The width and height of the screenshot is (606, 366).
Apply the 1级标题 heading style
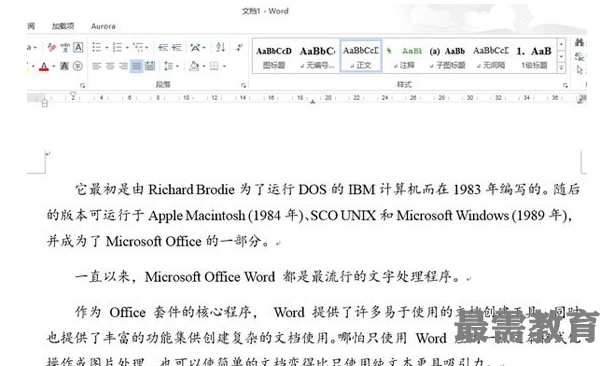(x=535, y=57)
